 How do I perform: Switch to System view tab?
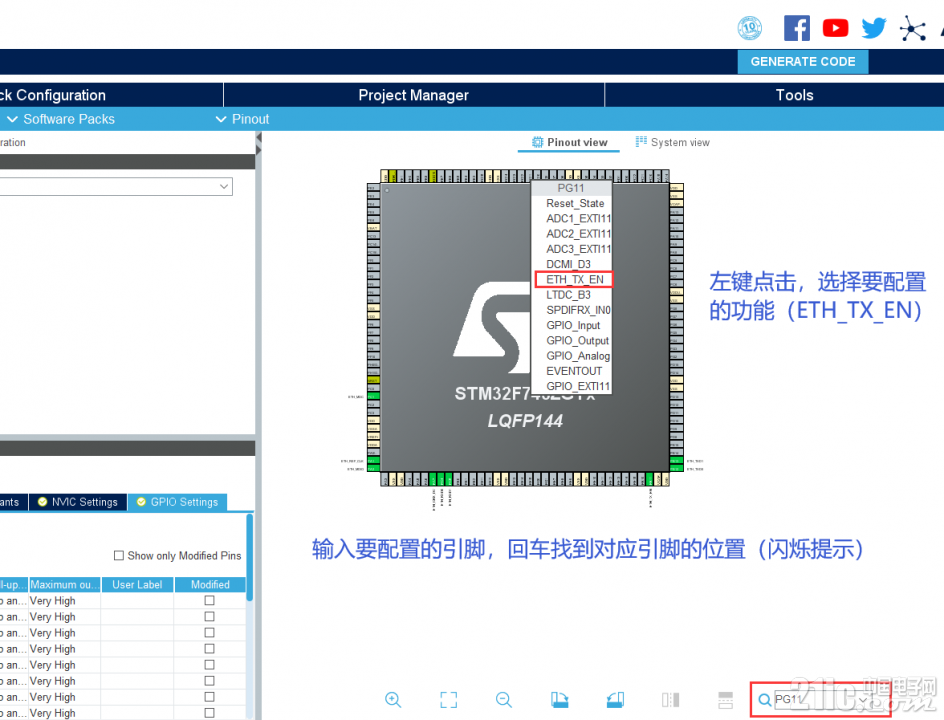(x=672, y=143)
